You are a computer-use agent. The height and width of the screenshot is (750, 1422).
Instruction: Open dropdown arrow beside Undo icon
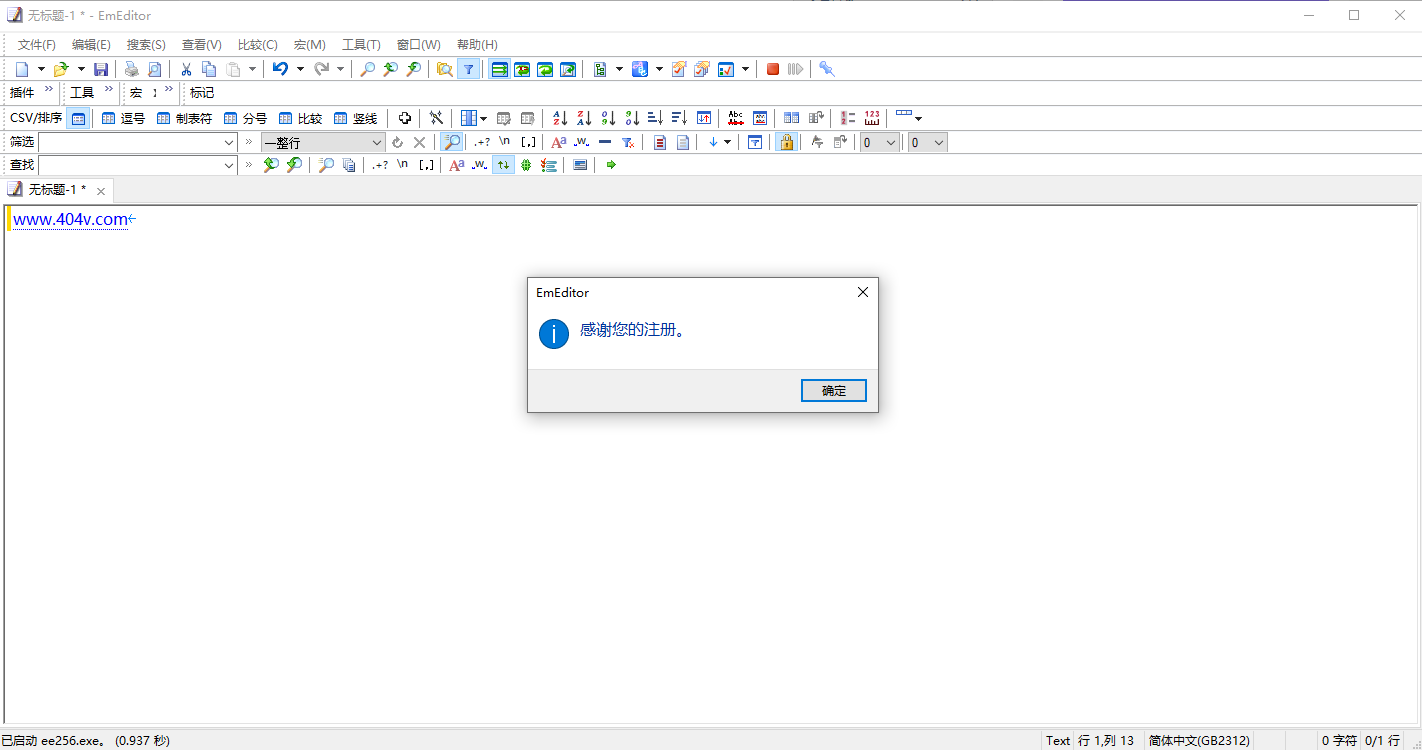coord(300,69)
